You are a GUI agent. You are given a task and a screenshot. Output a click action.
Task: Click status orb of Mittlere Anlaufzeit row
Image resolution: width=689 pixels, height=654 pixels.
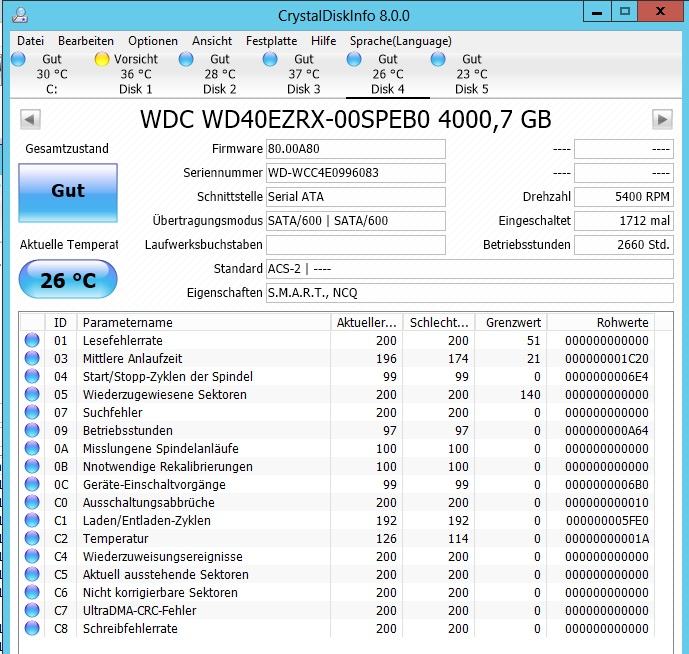(x=32, y=358)
